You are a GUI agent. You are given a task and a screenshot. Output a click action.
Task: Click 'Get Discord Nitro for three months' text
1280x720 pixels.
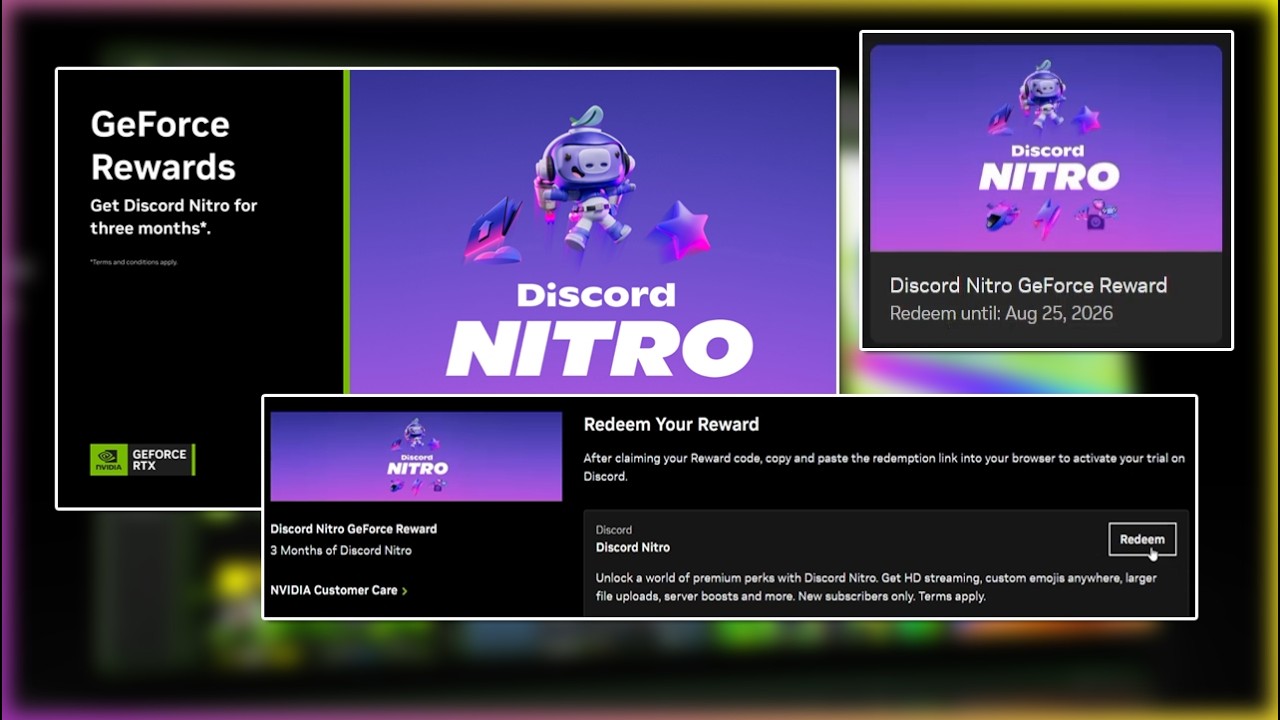pos(174,216)
